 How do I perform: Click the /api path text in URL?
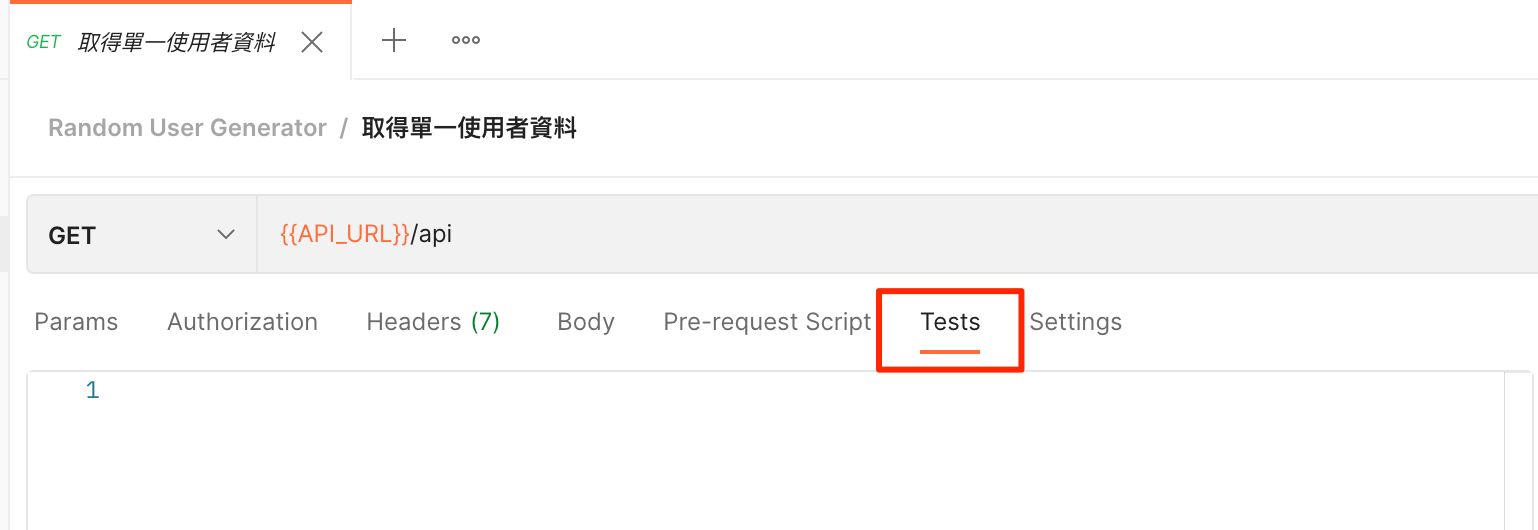(432, 235)
